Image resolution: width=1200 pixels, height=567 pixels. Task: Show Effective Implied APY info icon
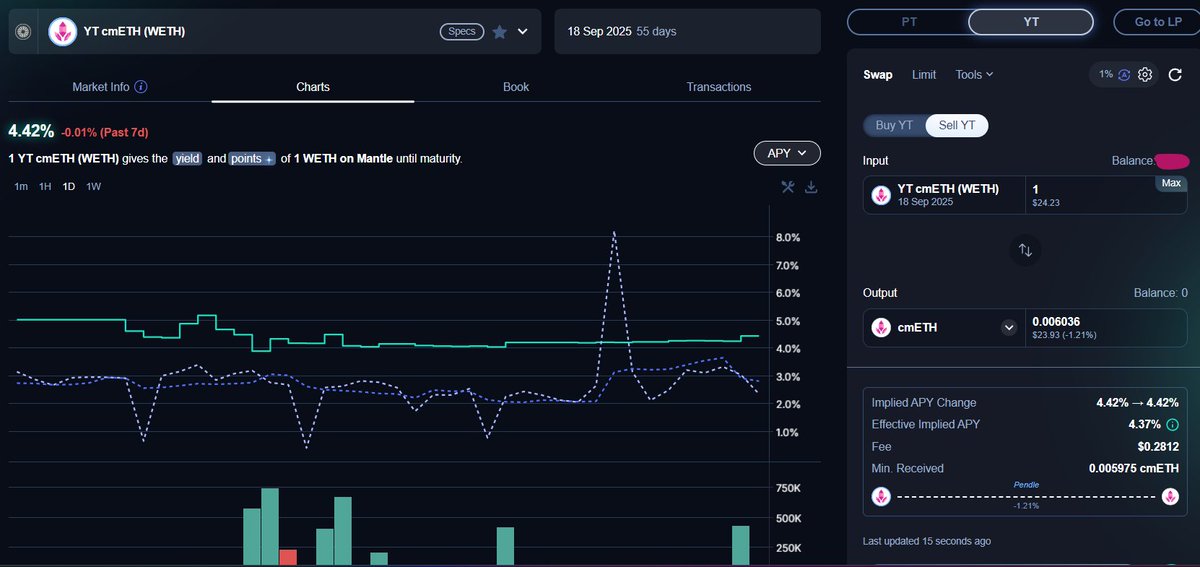pos(1172,425)
